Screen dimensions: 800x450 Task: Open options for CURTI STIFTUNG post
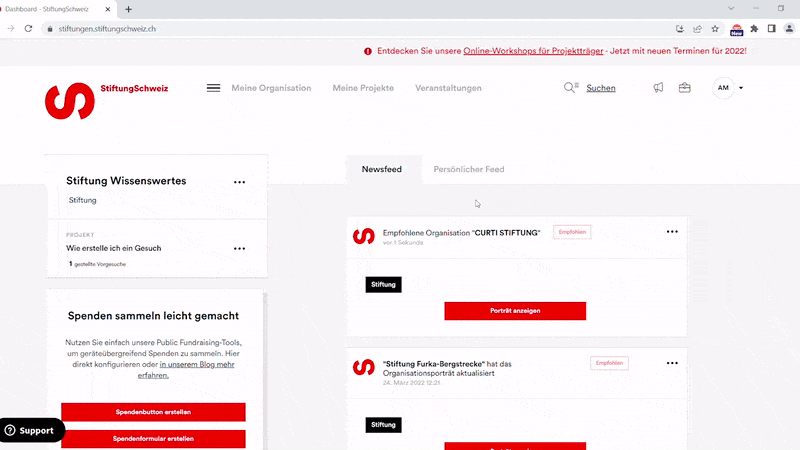point(672,231)
